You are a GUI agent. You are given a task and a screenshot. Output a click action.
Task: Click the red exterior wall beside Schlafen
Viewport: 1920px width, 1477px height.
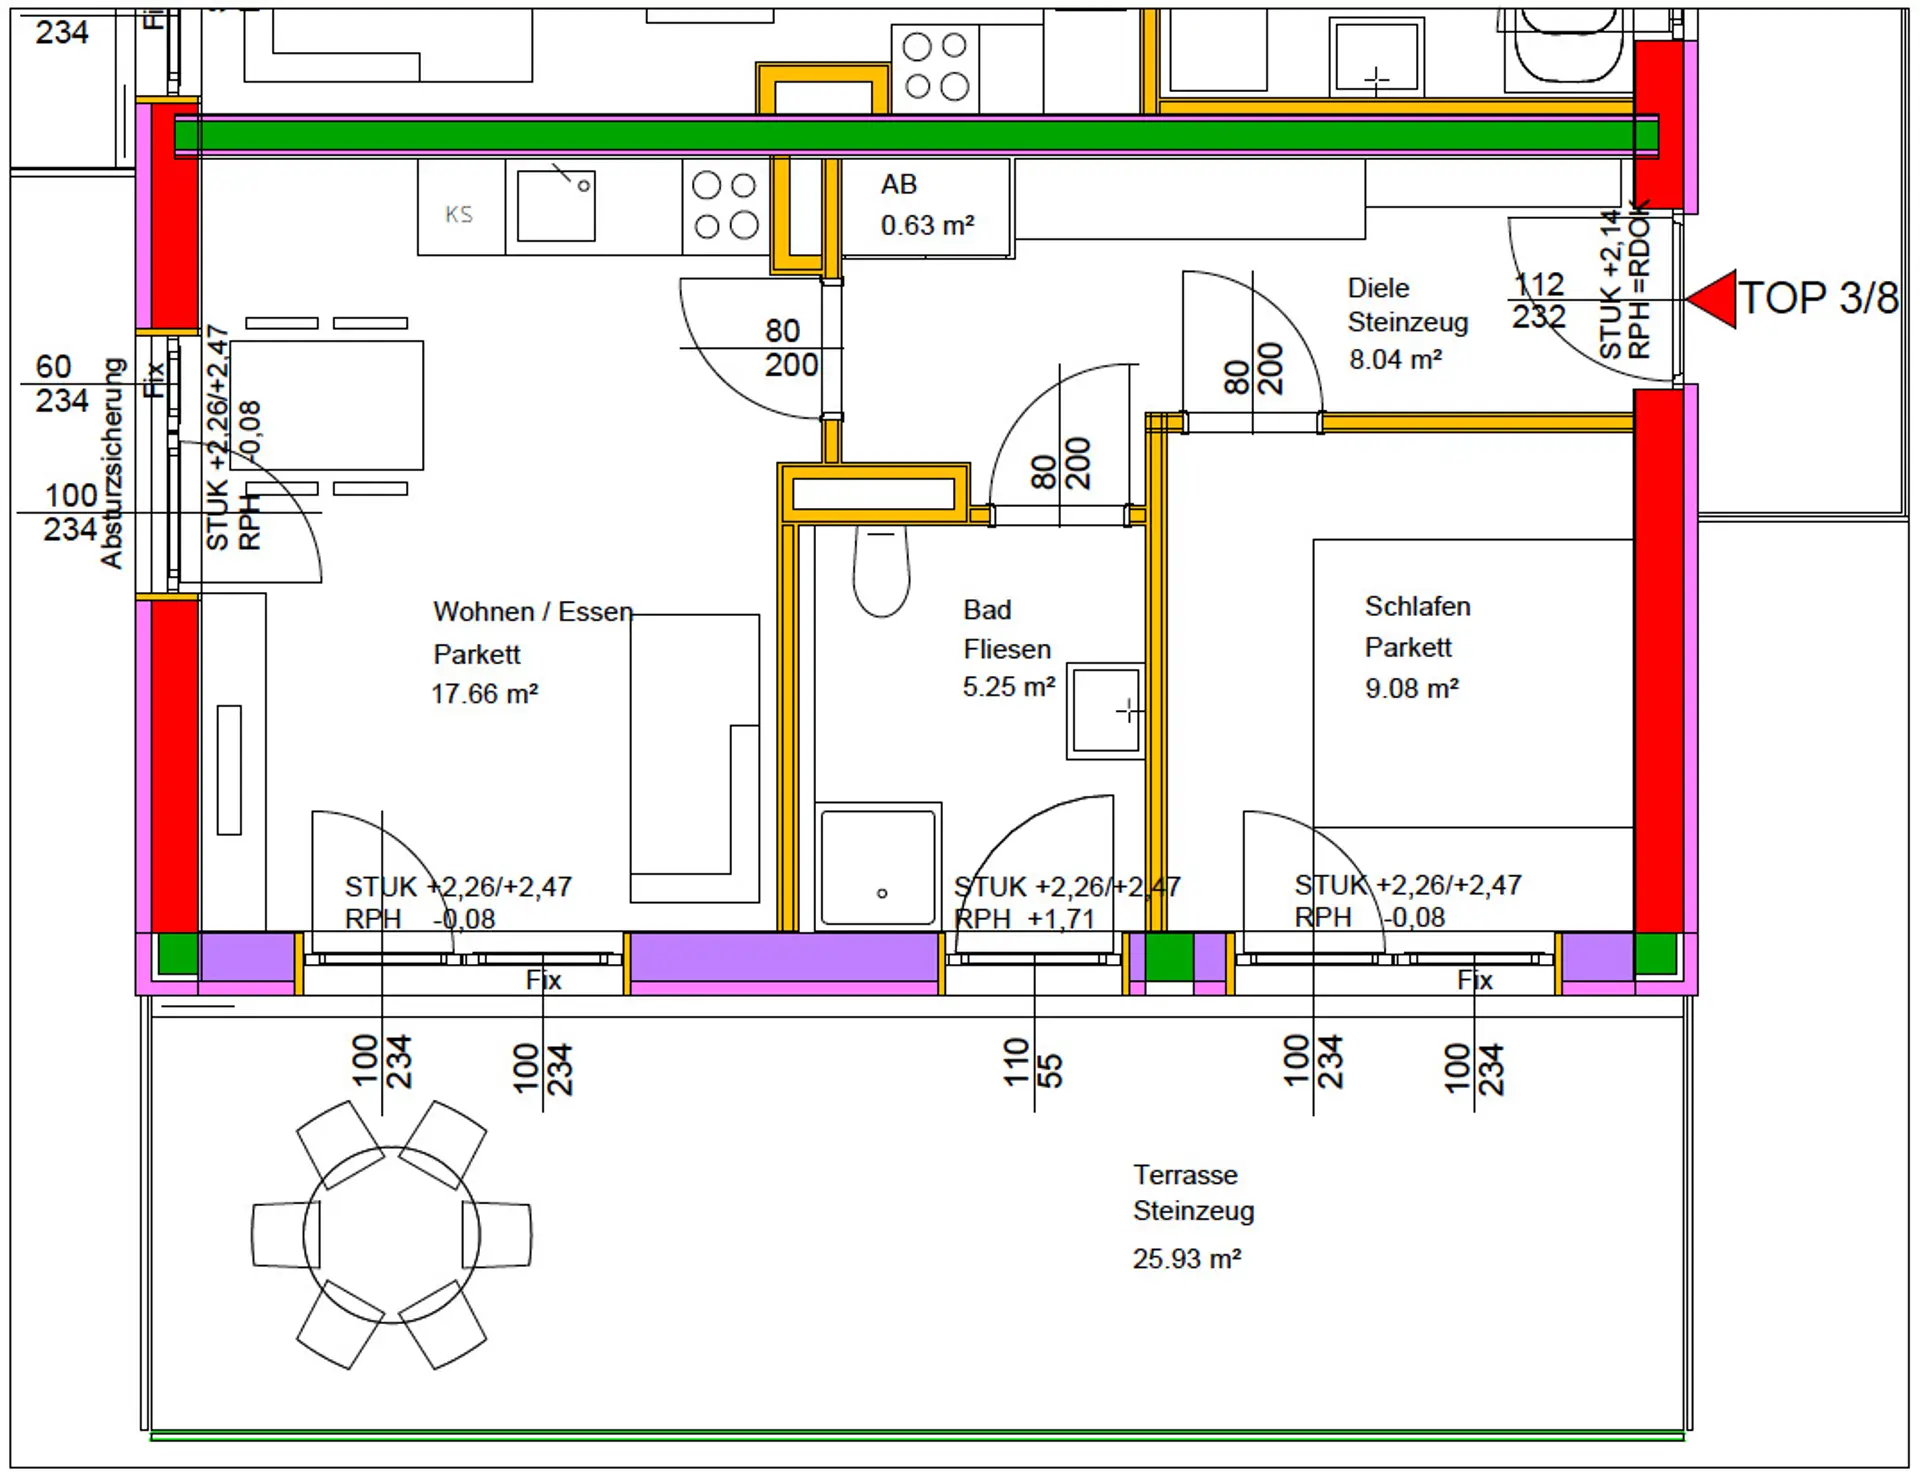(x=1658, y=660)
